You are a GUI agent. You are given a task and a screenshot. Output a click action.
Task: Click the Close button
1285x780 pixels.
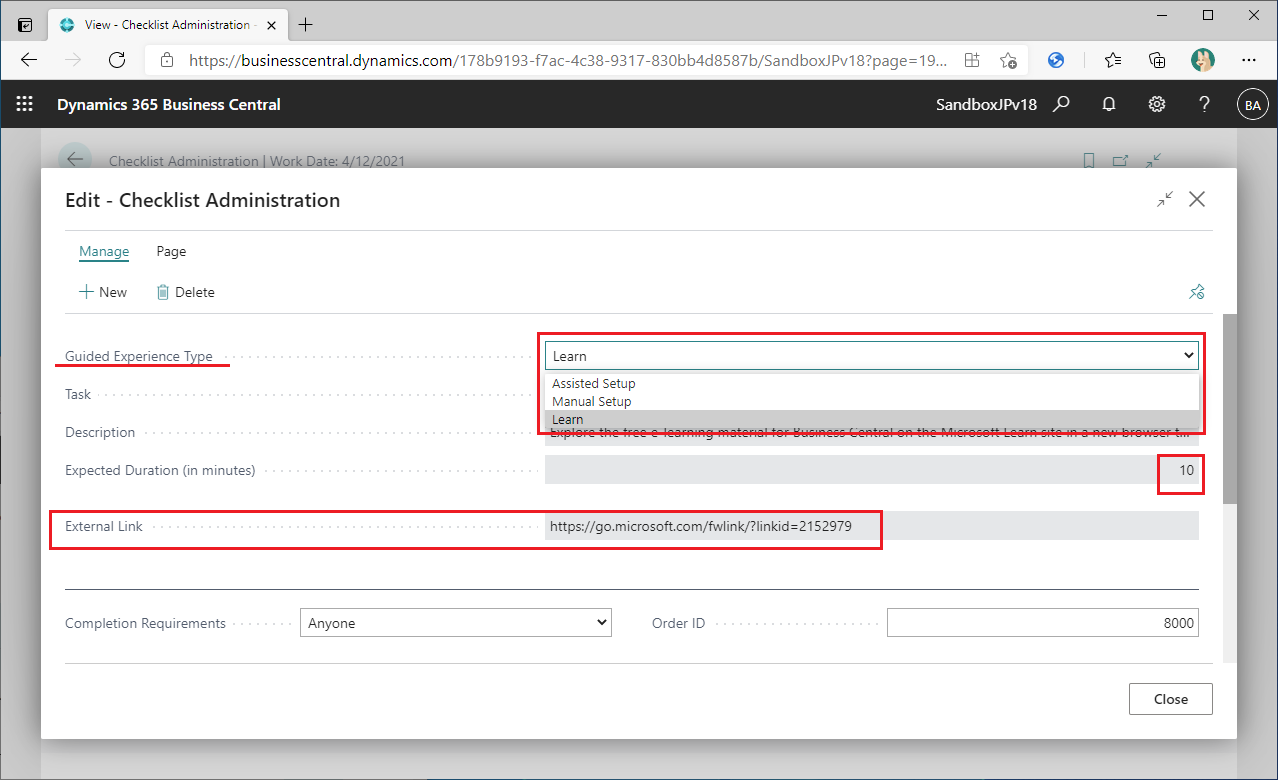point(1170,698)
